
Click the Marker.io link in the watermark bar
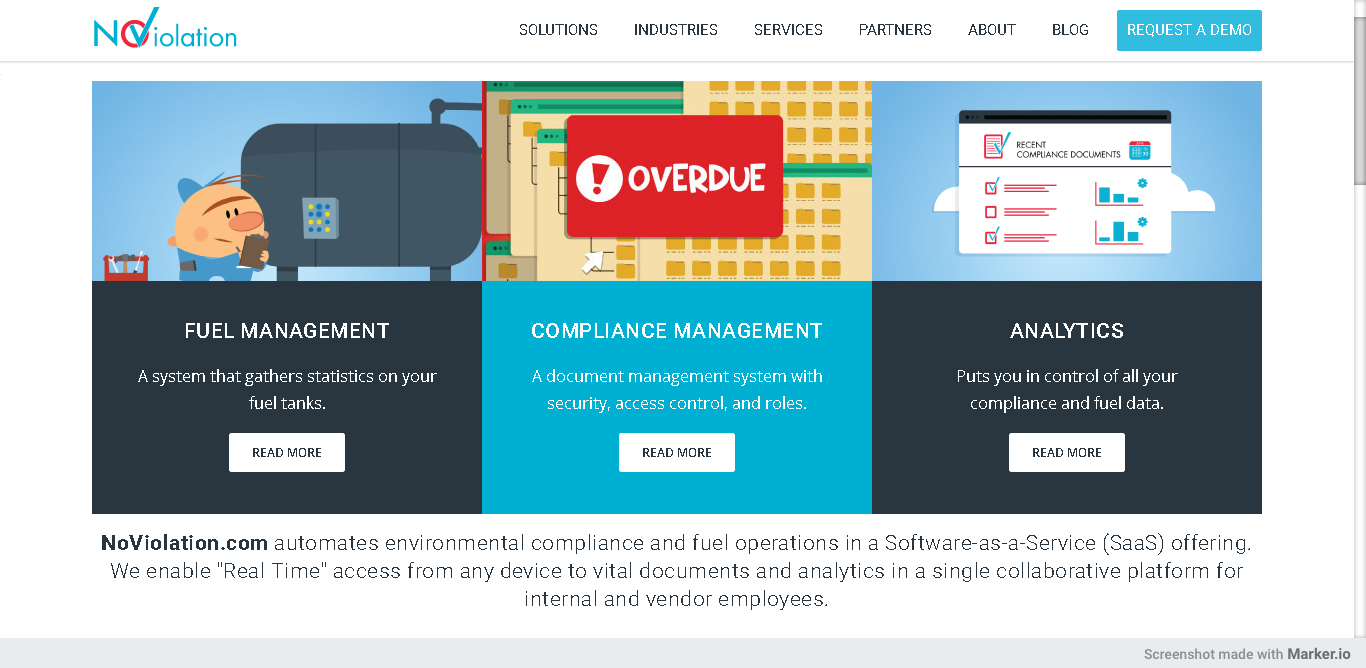1318,654
